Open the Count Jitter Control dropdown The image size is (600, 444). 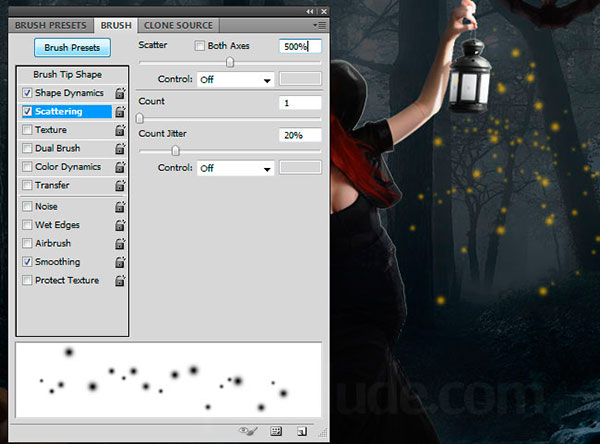pos(235,168)
